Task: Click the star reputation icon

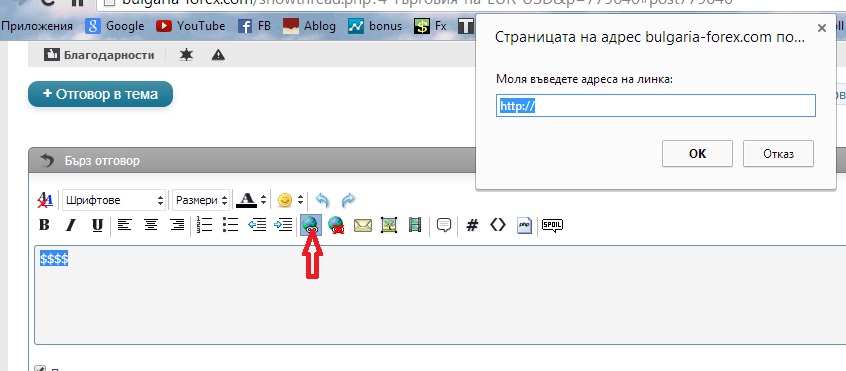Action: (x=186, y=54)
